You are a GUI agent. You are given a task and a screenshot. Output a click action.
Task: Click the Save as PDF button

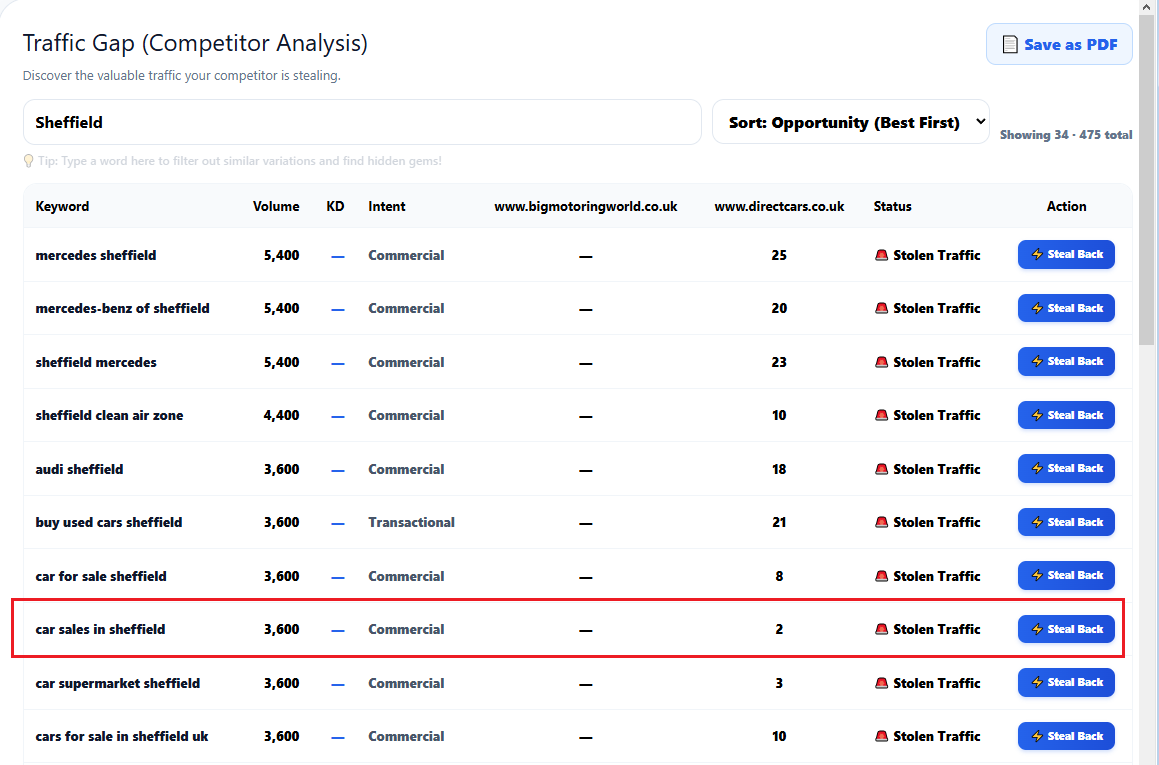[x=1058, y=44]
